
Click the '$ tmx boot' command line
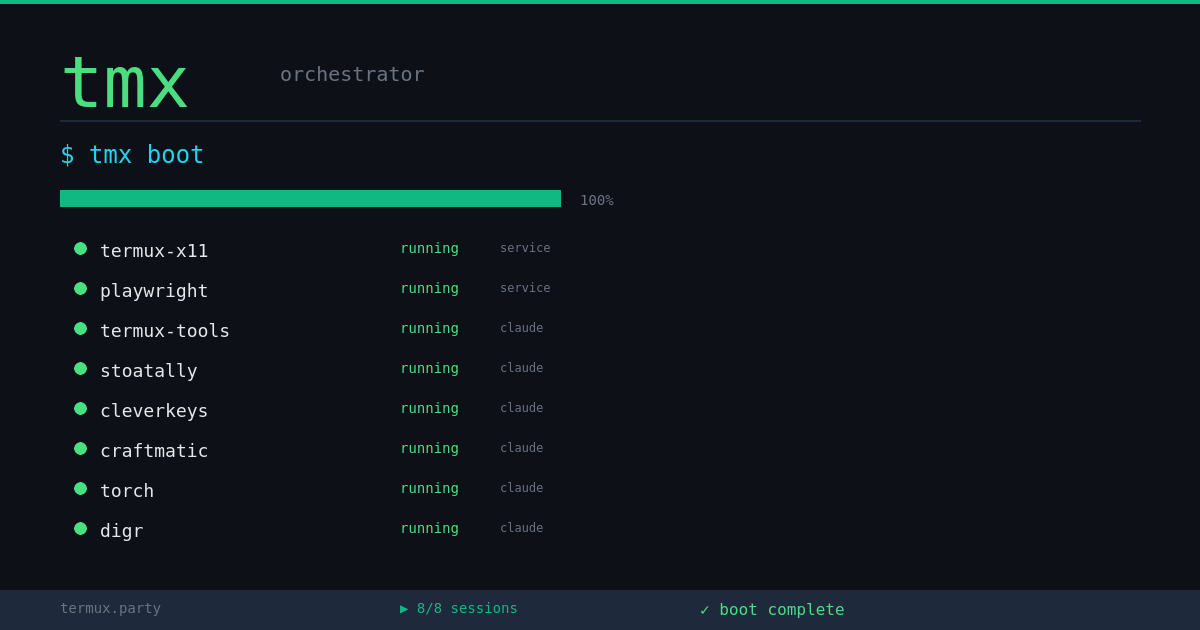click(x=132, y=155)
